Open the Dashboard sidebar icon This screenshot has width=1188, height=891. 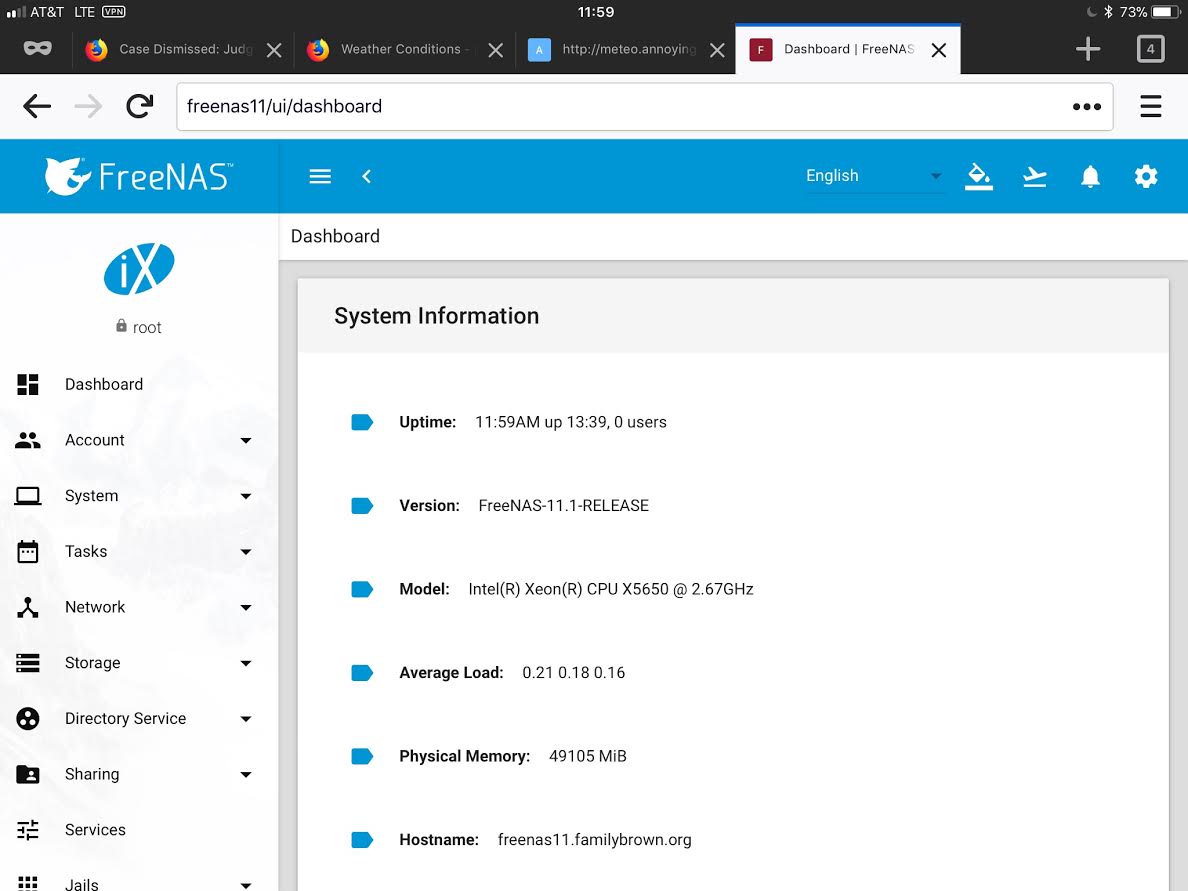tap(28, 384)
